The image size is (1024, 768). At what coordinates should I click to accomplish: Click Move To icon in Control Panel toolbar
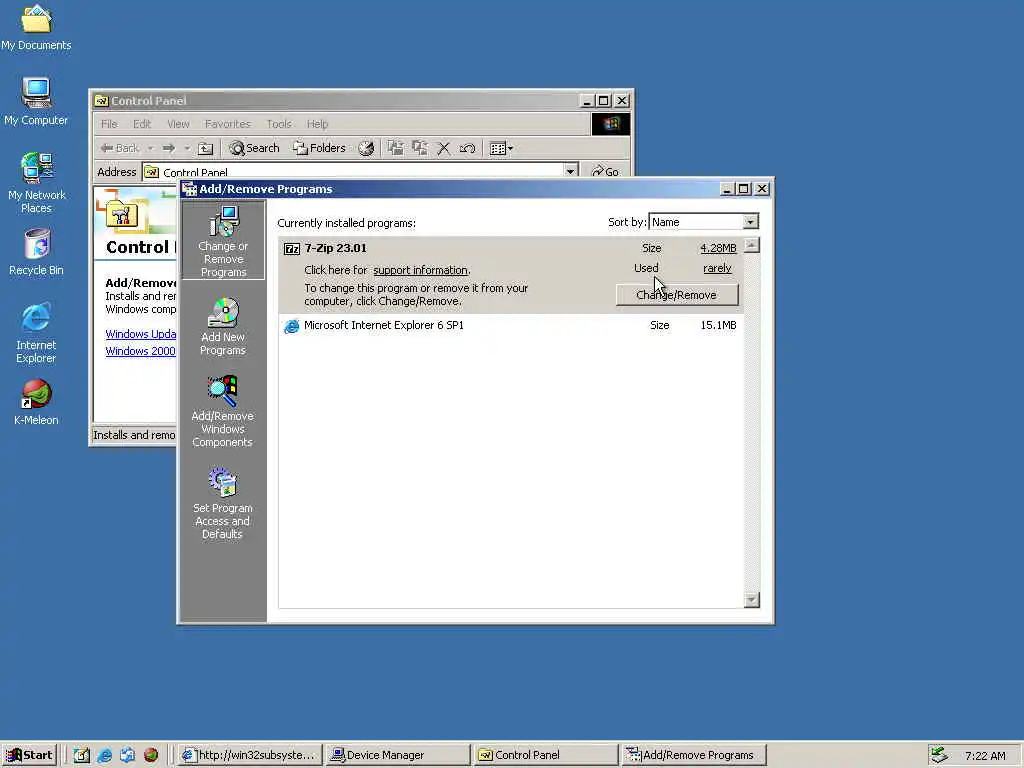point(395,148)
